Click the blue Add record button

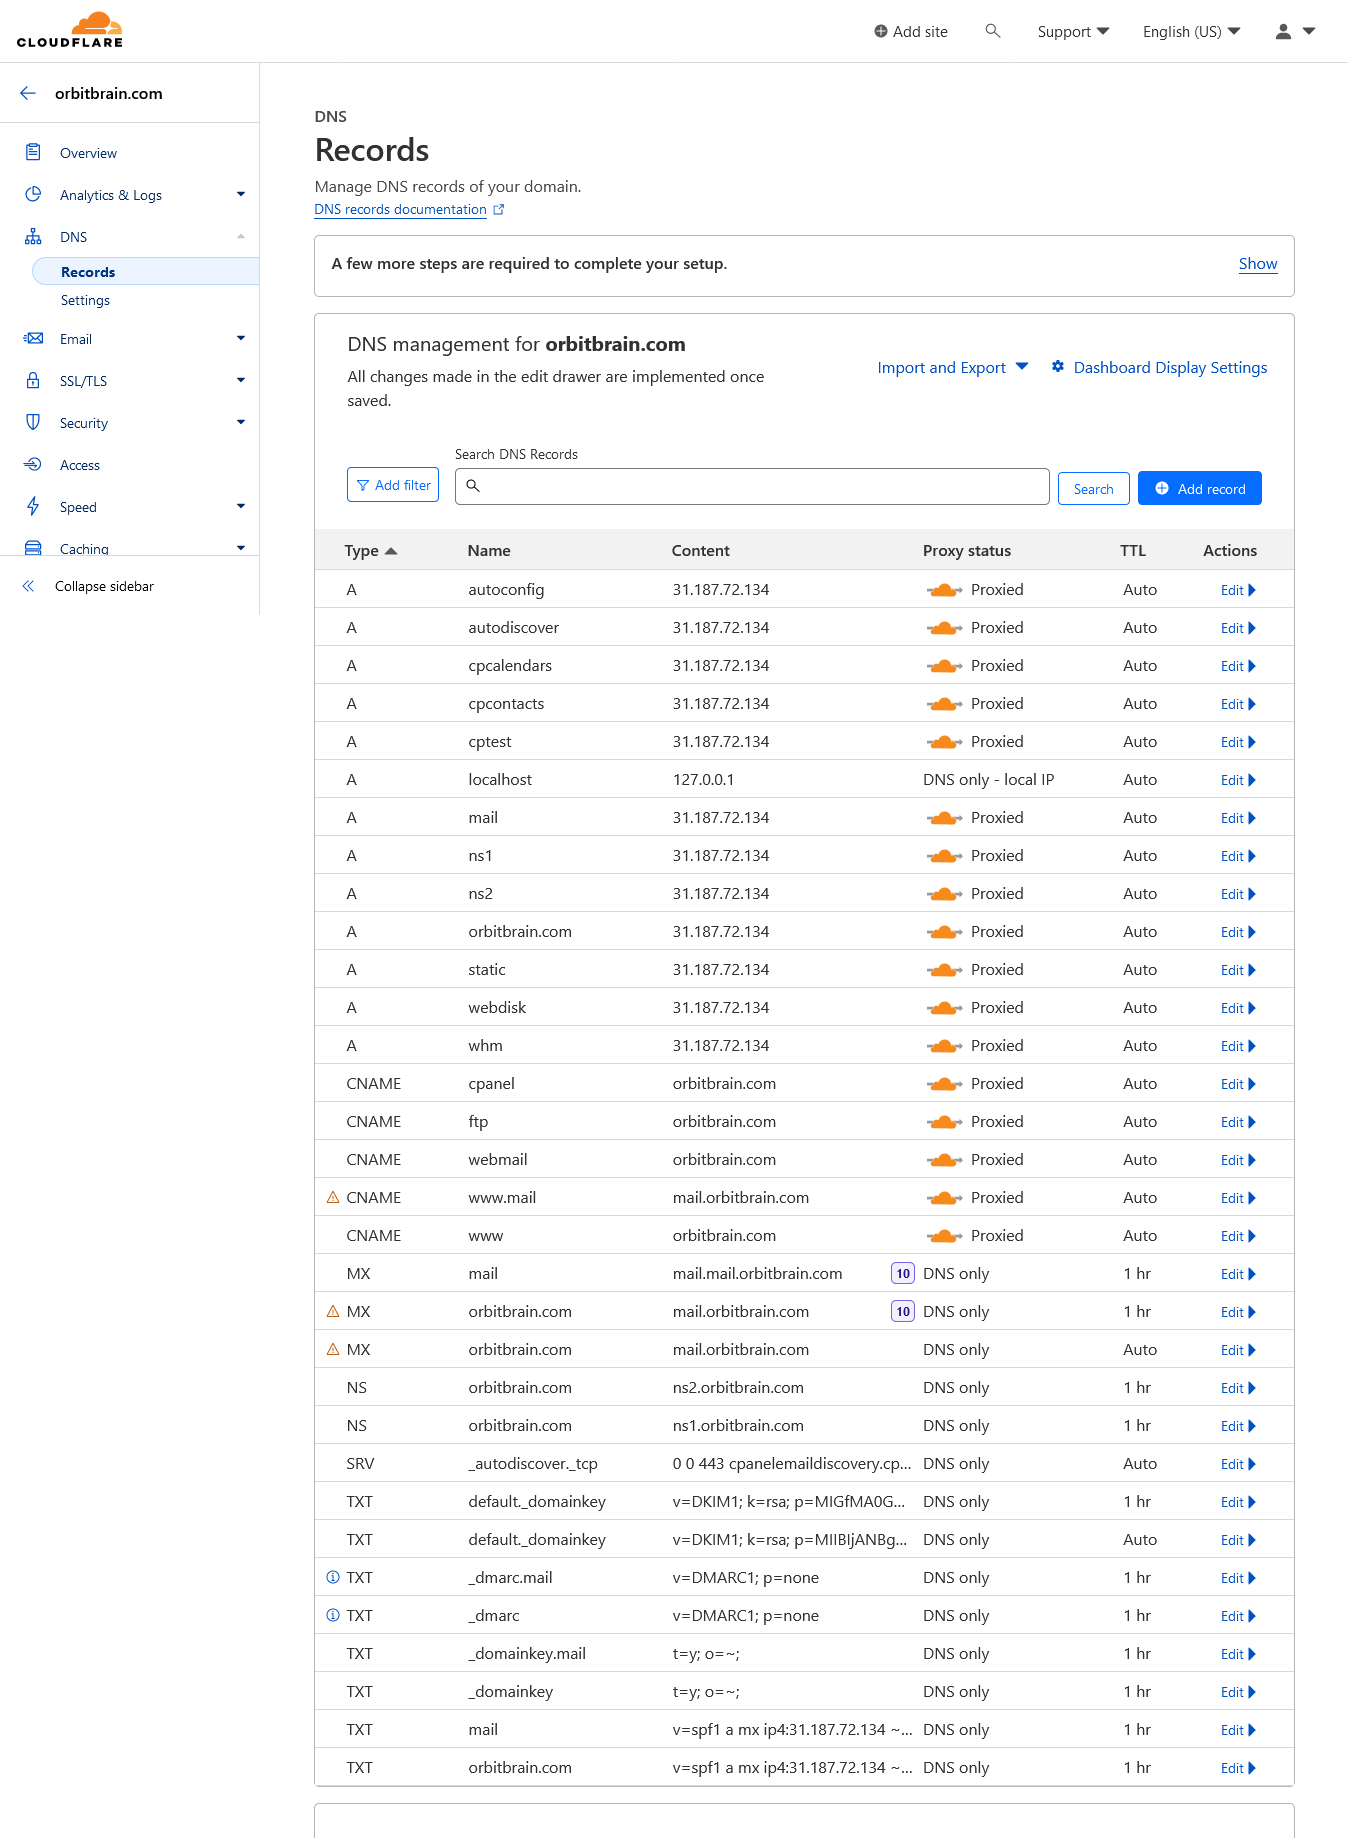(x=1200, y=488)
